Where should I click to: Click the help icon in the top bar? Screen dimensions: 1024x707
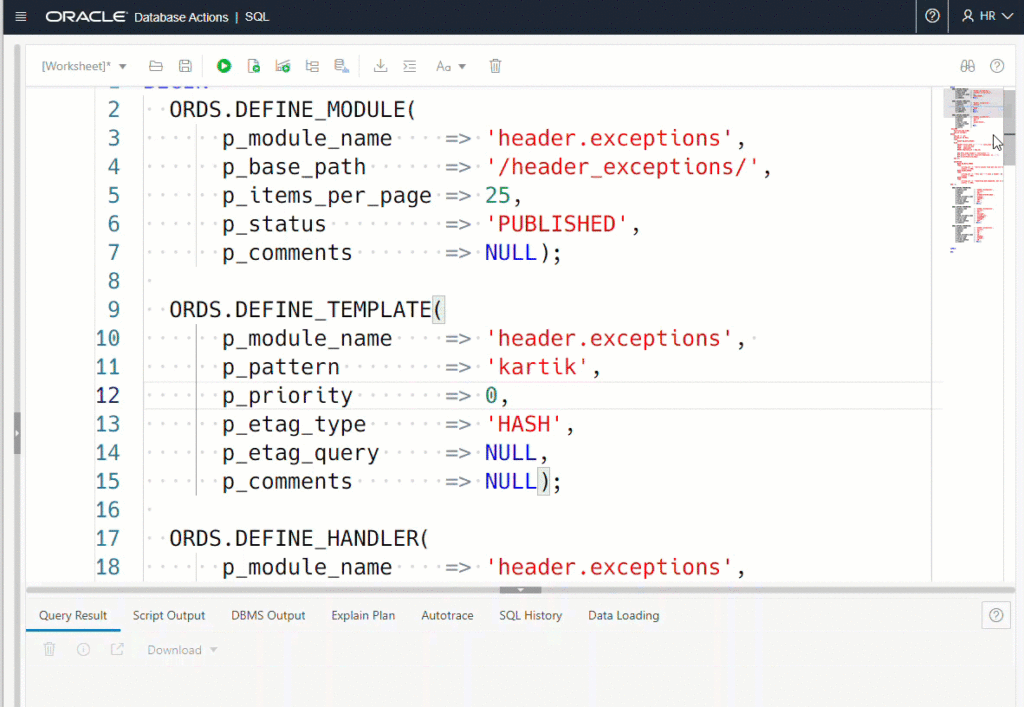pos(931,16)
